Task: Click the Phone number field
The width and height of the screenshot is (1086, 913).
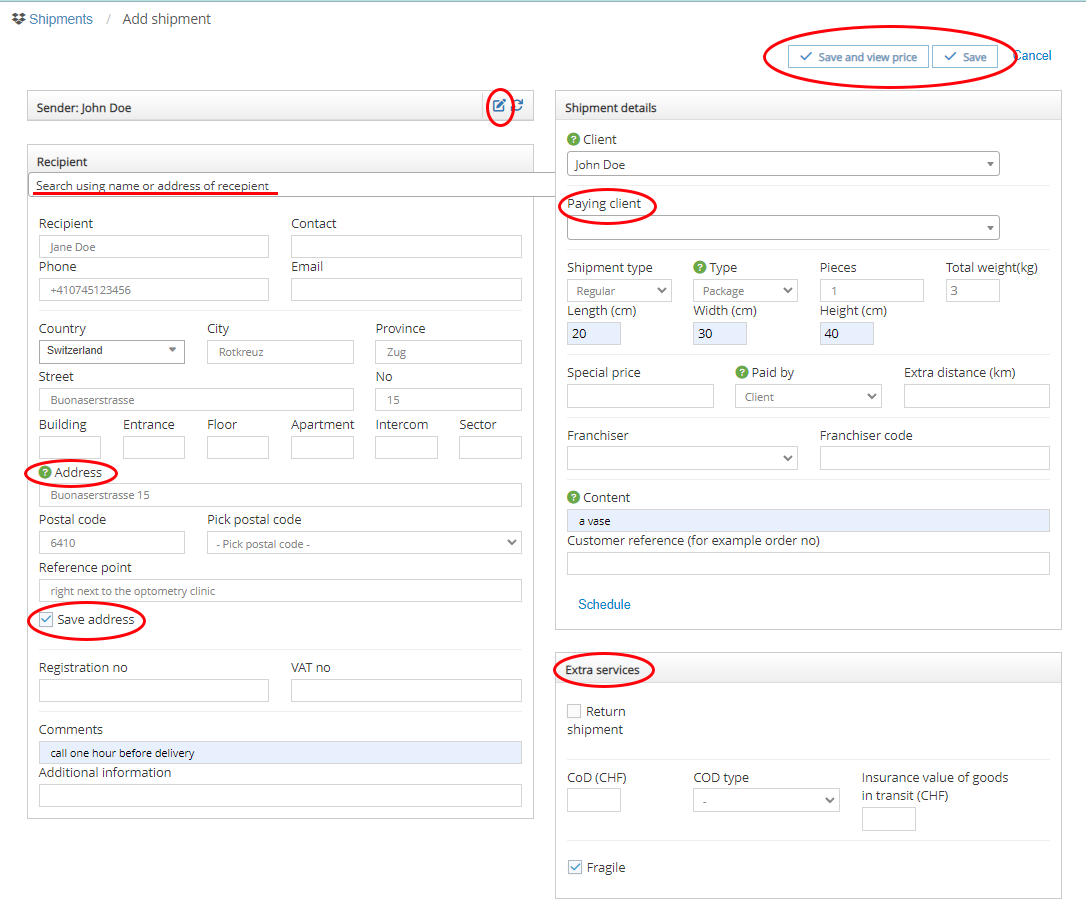Action: click(x=154, y=290)
